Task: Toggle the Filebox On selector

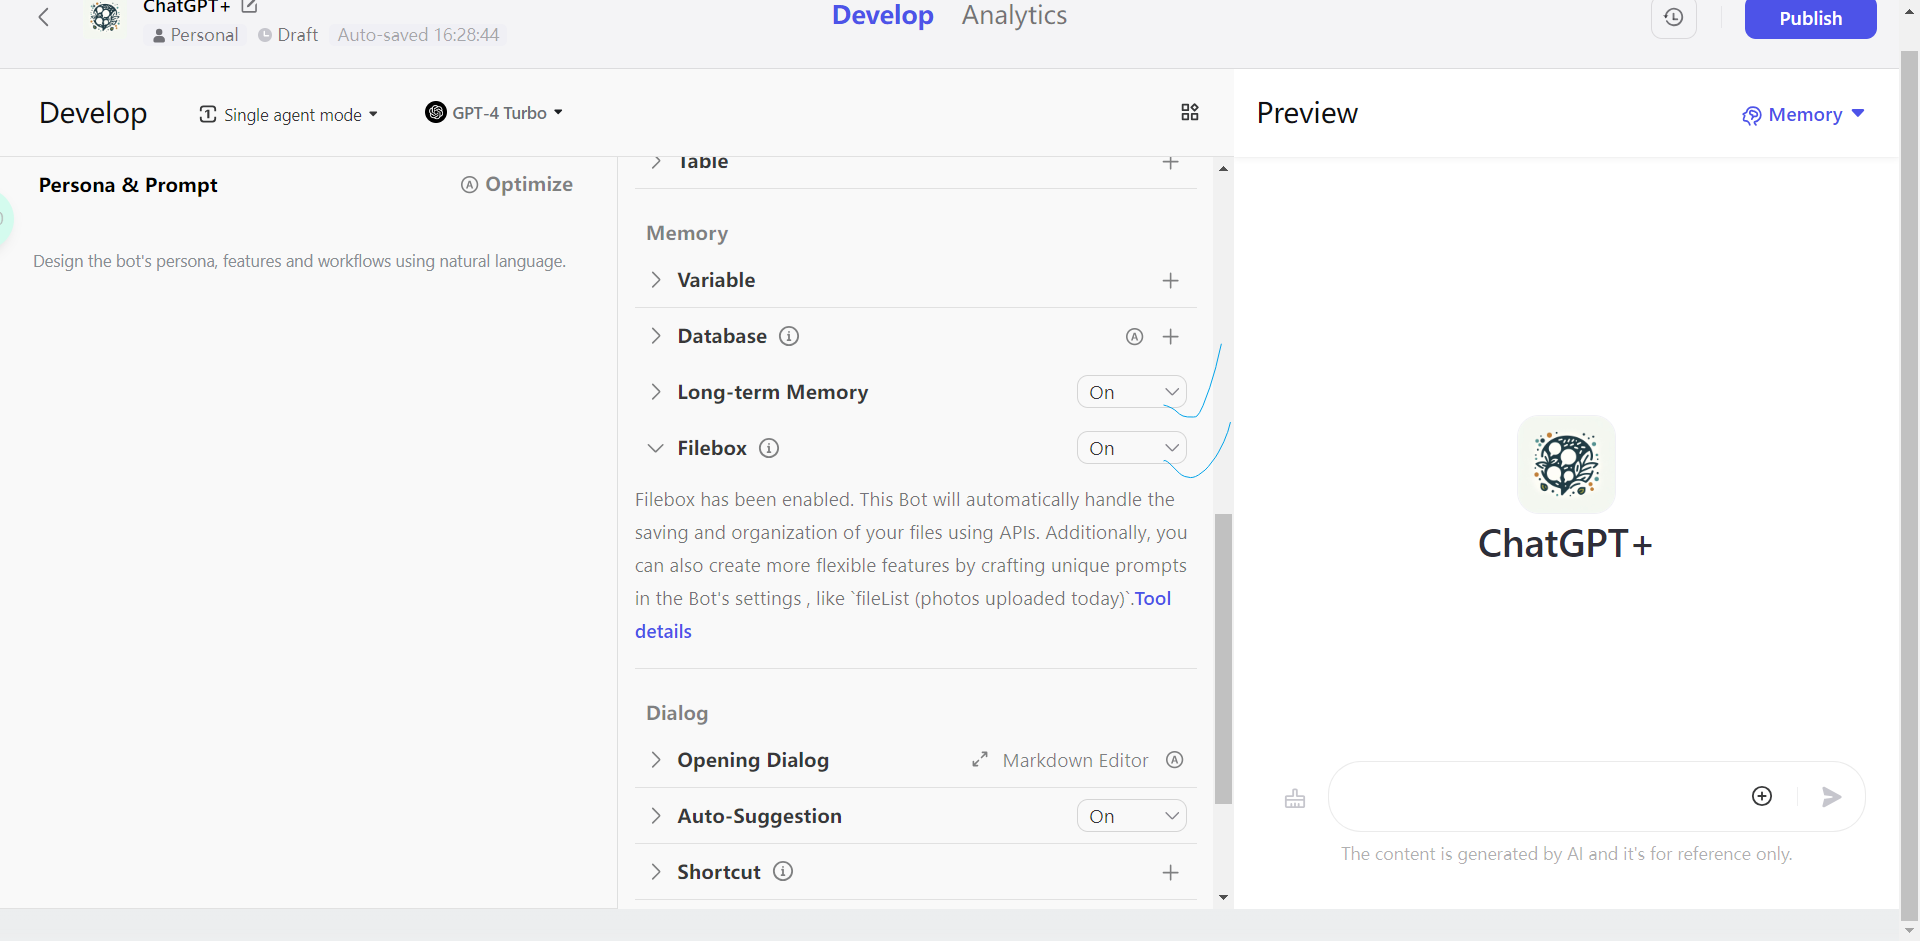Action: (x=1131, y=448)
